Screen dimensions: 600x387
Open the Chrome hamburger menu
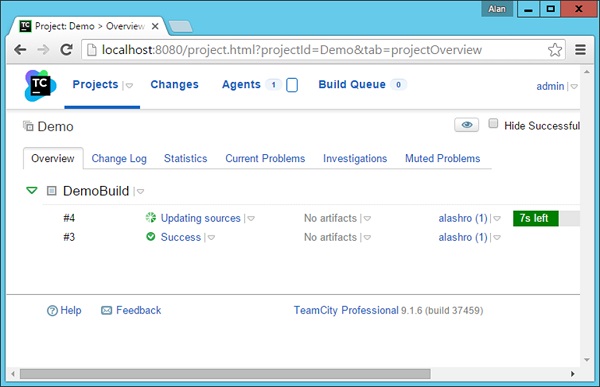580,50
